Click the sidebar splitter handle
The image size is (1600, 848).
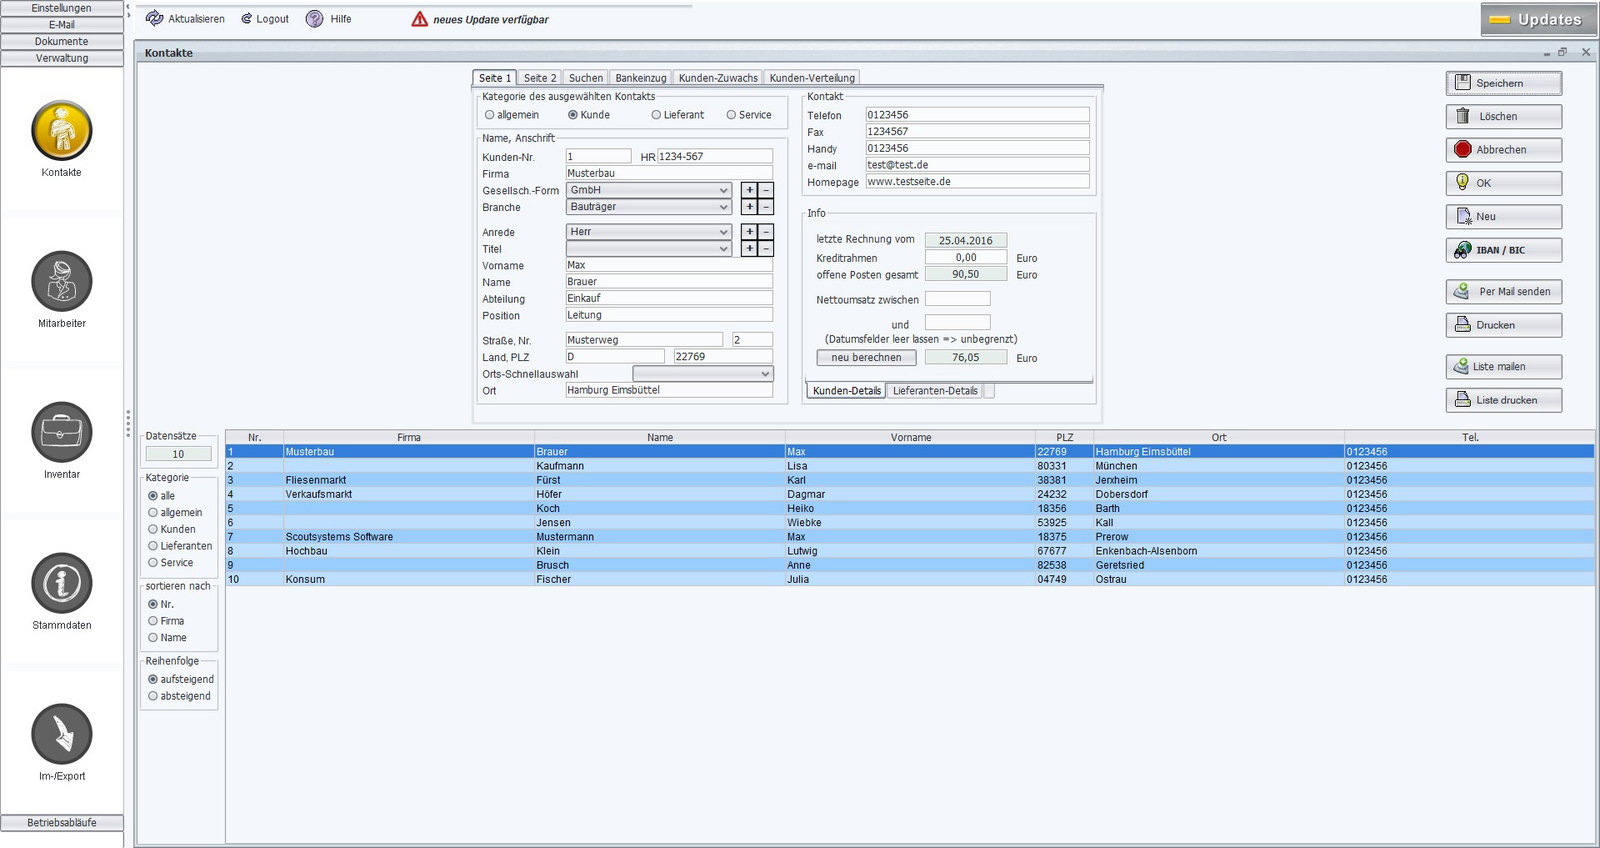pyautogui.click(x=128, y=423)
